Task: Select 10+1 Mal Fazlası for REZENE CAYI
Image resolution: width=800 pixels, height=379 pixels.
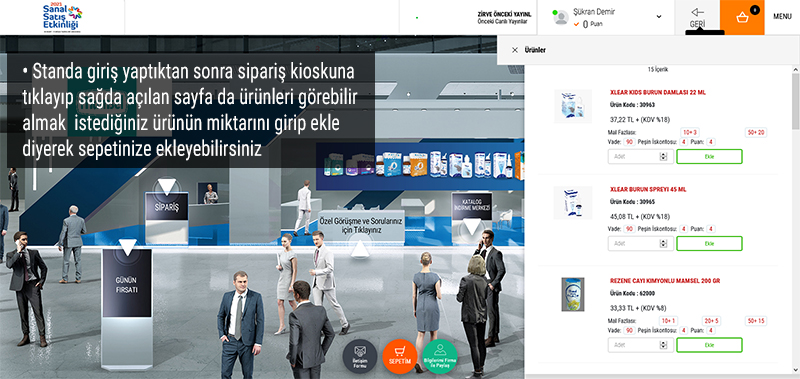Action: tap(668, 321)
